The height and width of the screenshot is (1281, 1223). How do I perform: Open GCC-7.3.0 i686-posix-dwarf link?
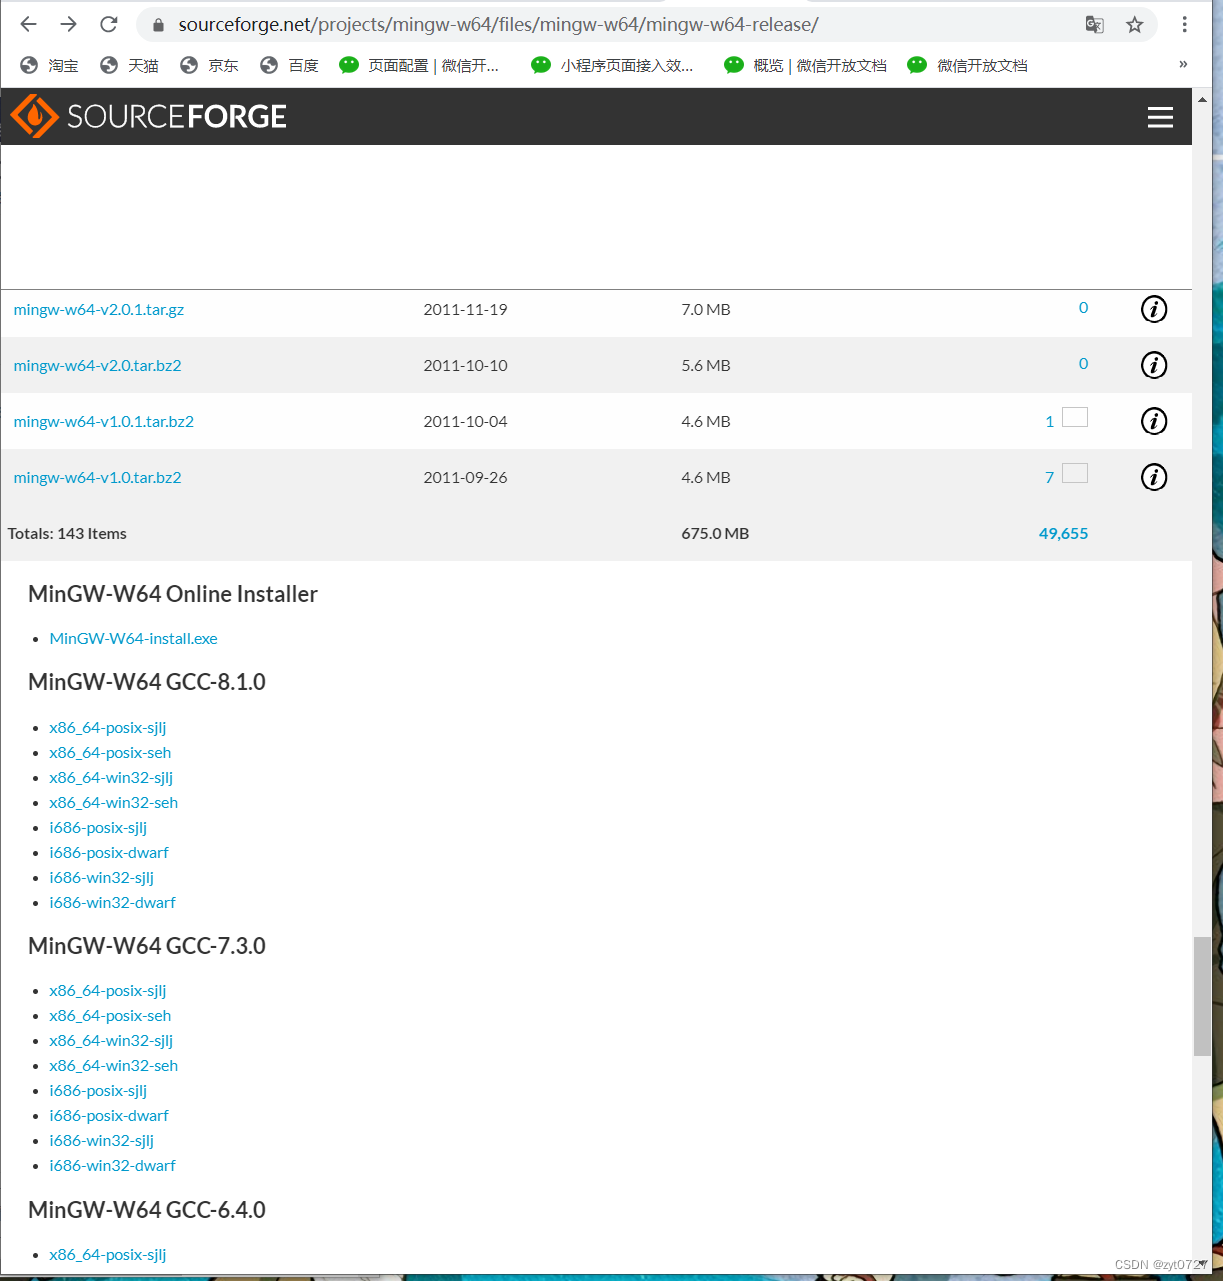click(x=109, y=1116)
